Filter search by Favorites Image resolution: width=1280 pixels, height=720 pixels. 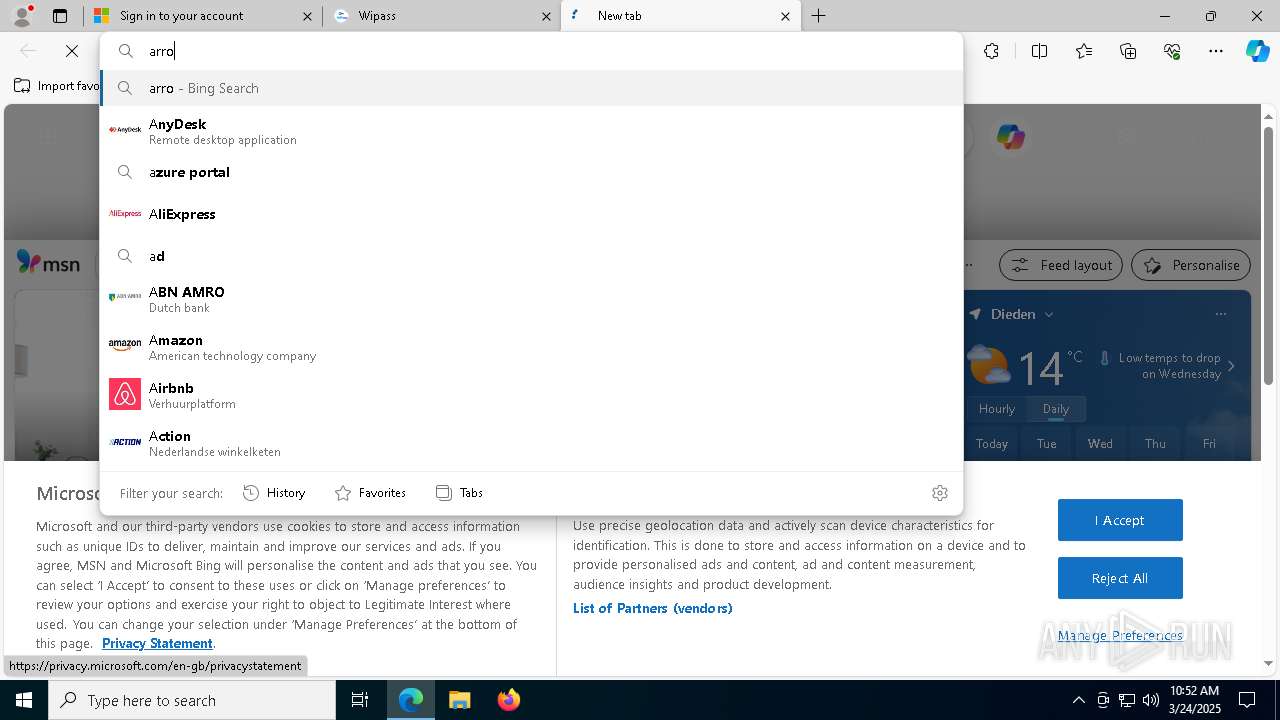[x=370, y=493]
